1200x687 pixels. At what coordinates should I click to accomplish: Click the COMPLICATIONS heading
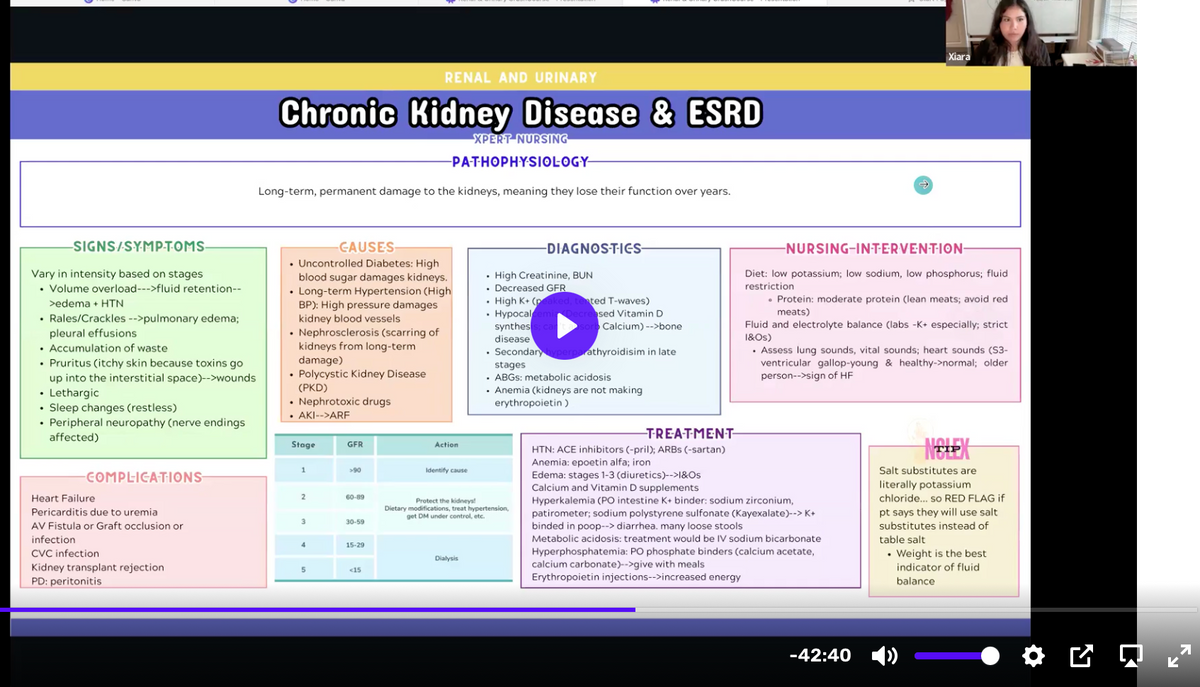point(144,477)
